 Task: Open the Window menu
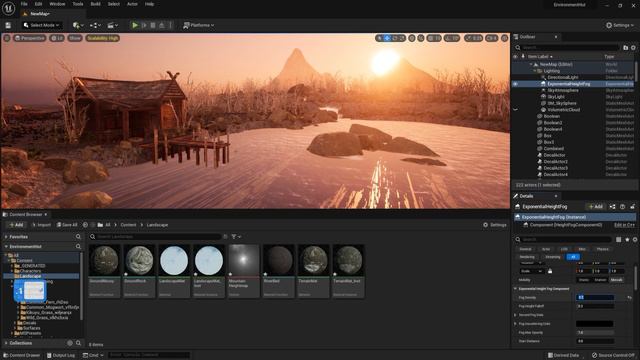(x=57, y=4)
